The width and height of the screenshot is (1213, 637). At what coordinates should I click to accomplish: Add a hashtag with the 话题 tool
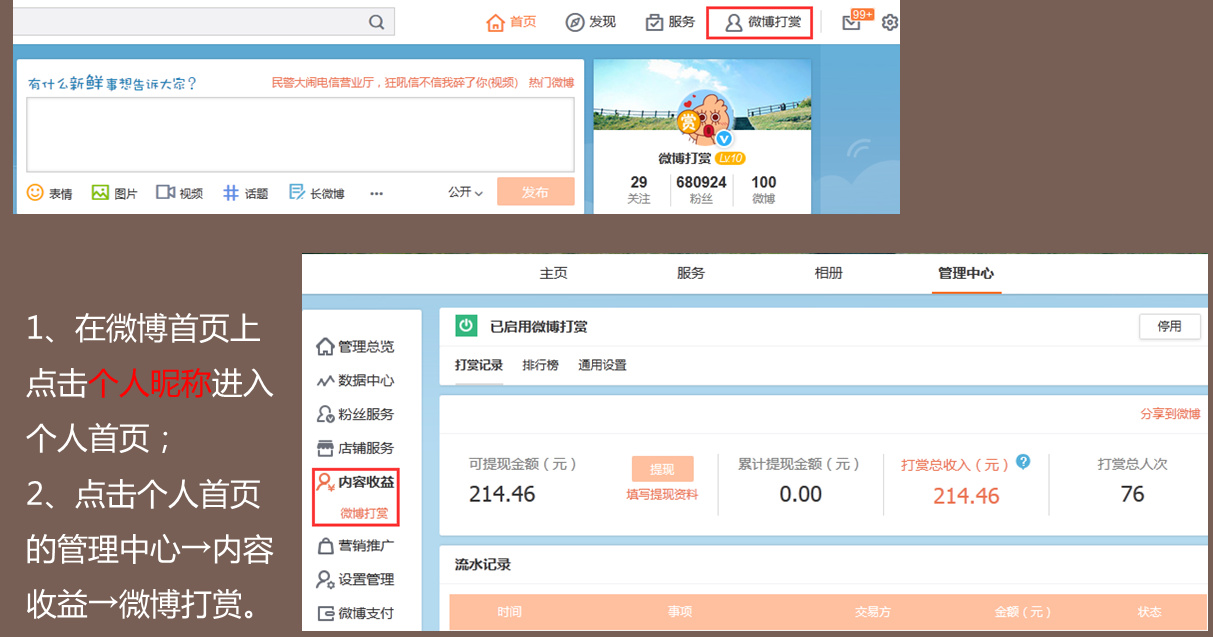[x=245, y=193]
